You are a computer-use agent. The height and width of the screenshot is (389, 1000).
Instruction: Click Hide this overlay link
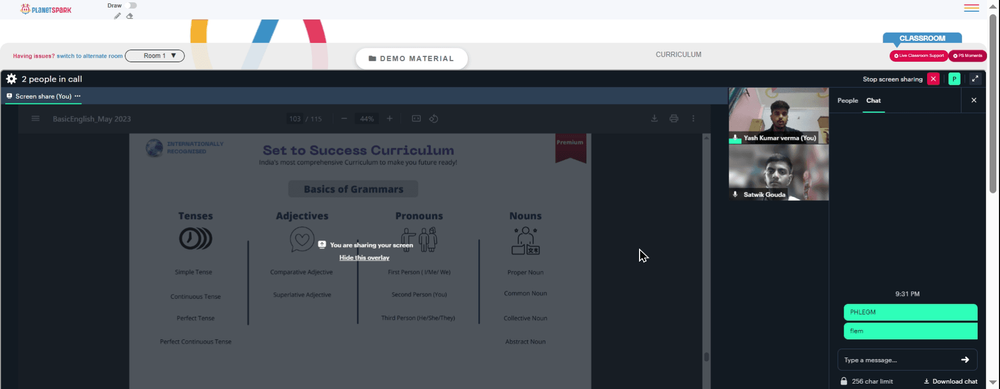coord(364,258)
